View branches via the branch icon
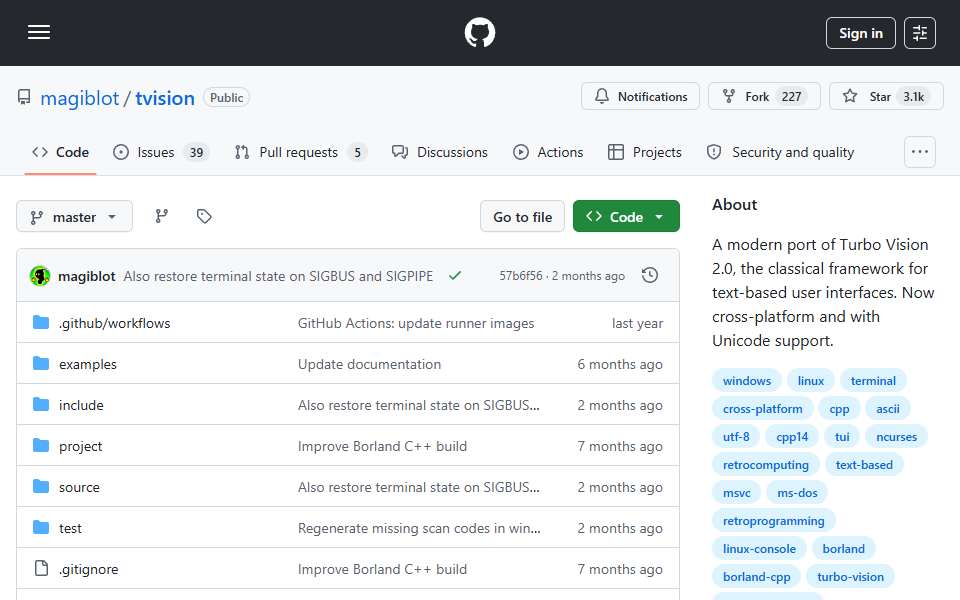Image resolution: width=960 pixels, height=600 pixels. click(x=162, y=216)
